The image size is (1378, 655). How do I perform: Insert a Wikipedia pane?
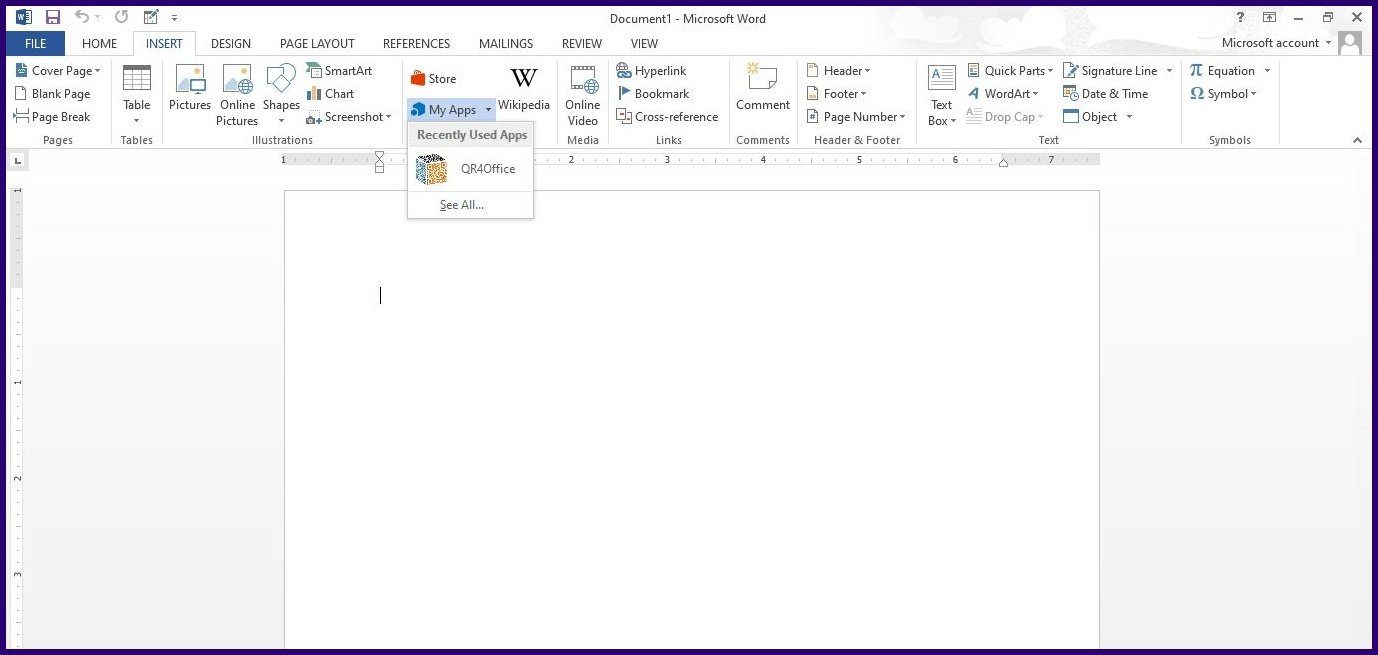click(x=524, y=90)
